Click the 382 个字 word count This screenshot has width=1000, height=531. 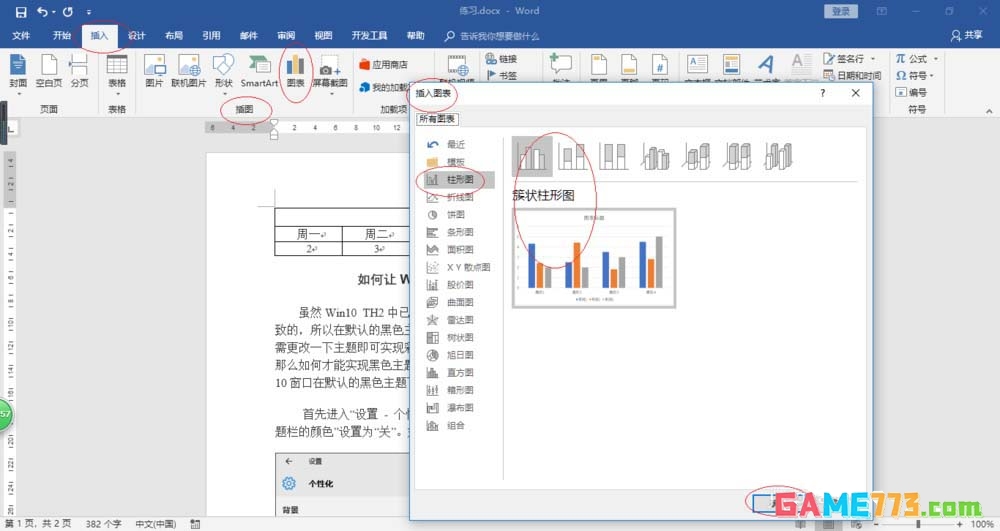click(x=103, y=524)
